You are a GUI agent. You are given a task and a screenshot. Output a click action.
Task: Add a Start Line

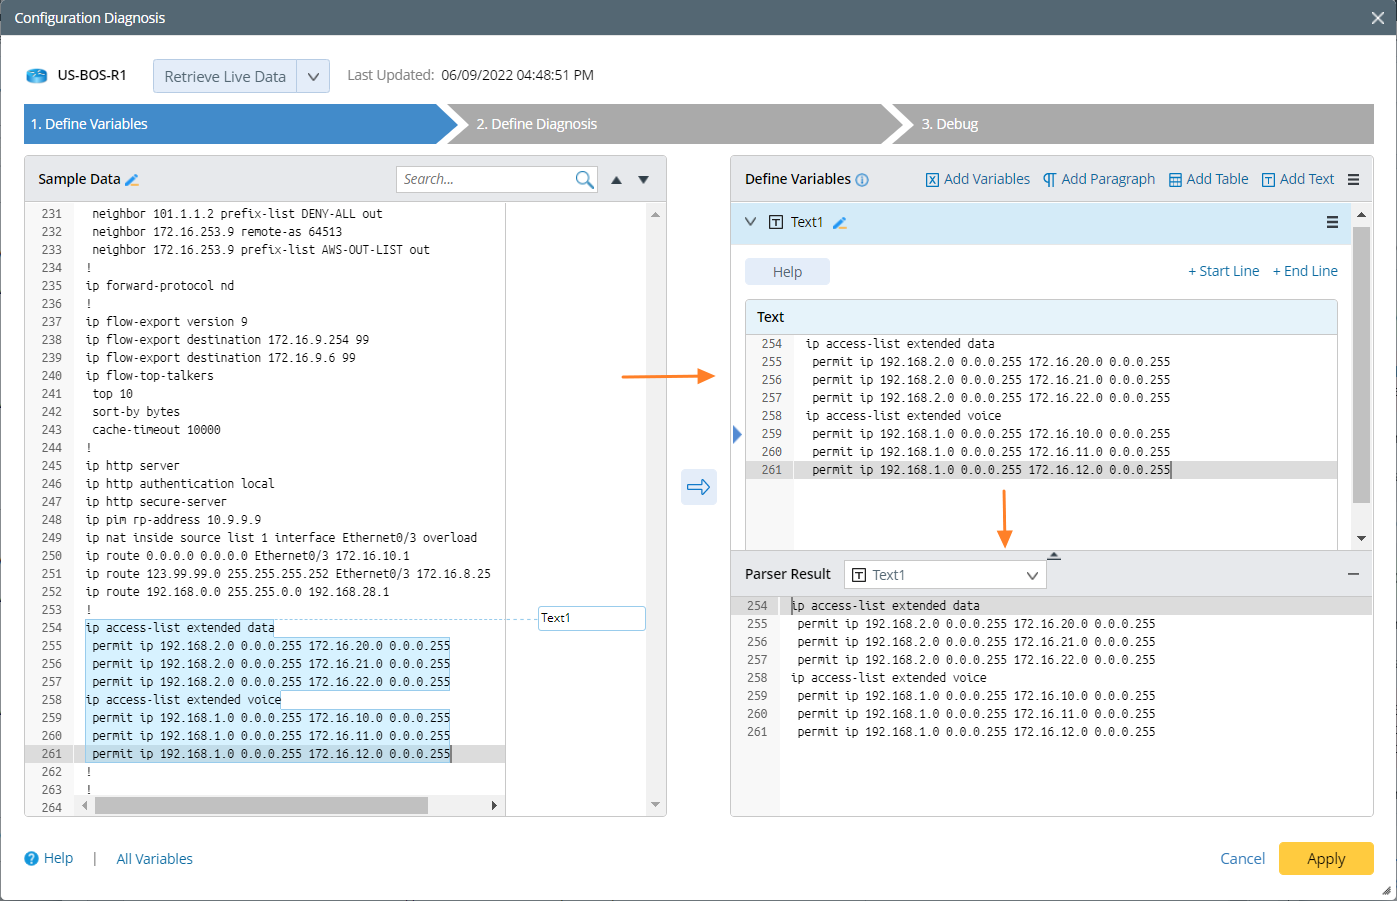[1223, 271]
